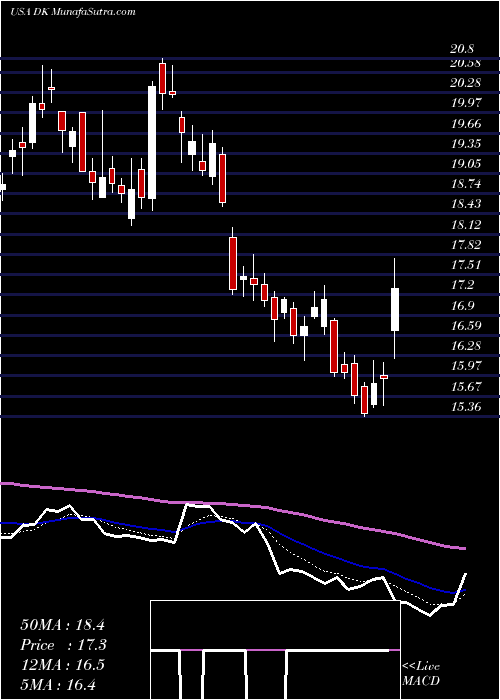Select the 20.8 price axis label
The width and height of the screenshot is (500, 700).
pyautogui.click(x=462, y=49)
